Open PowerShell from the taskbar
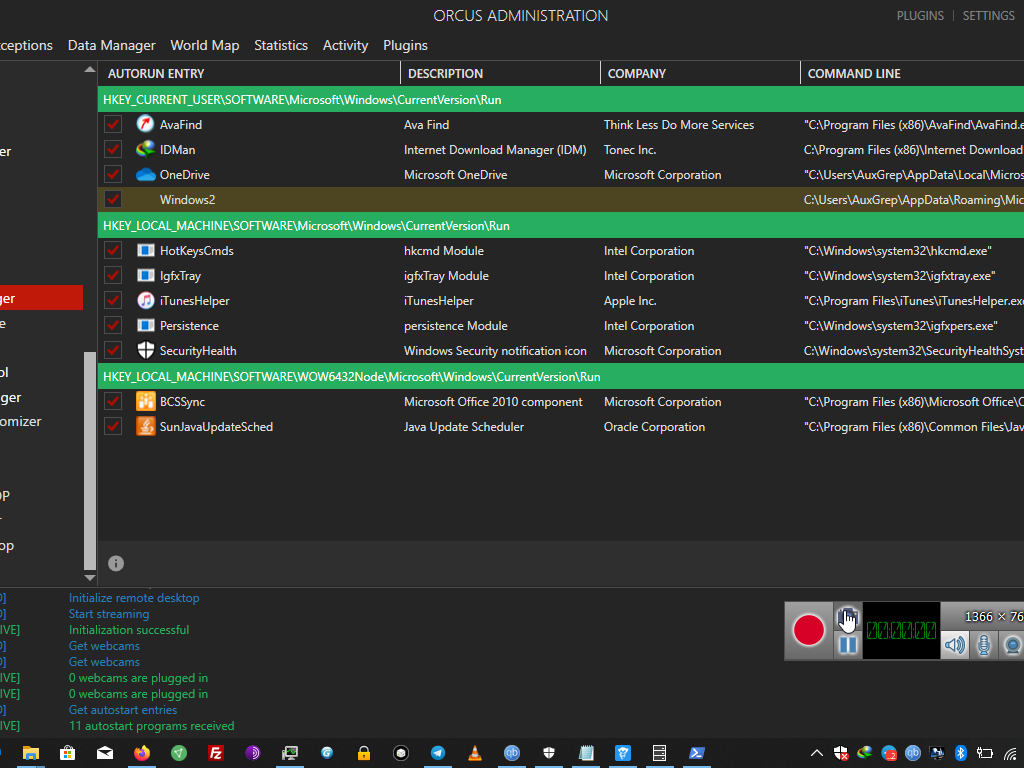1024x768 pixels. point(696,753)
